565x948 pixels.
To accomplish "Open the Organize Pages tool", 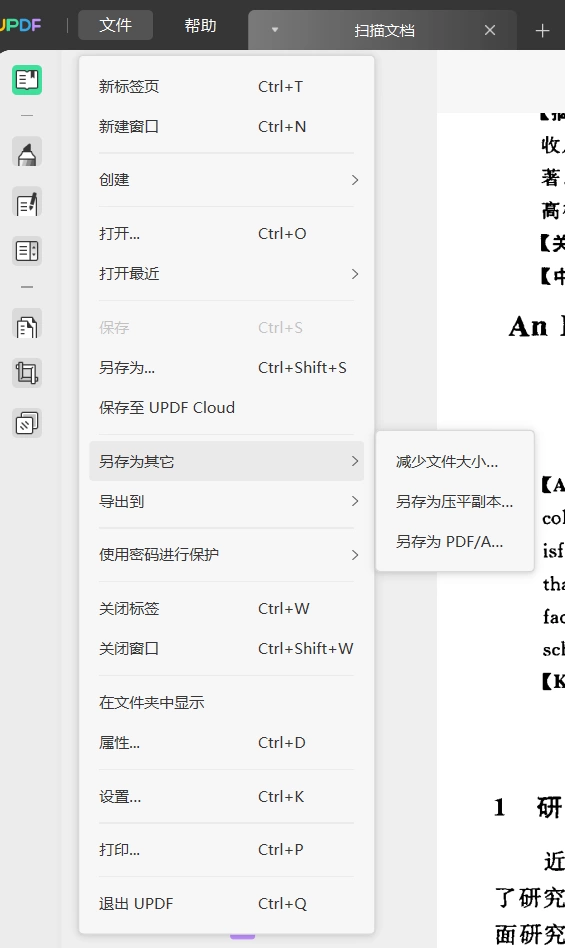I will tap(27, 324).
